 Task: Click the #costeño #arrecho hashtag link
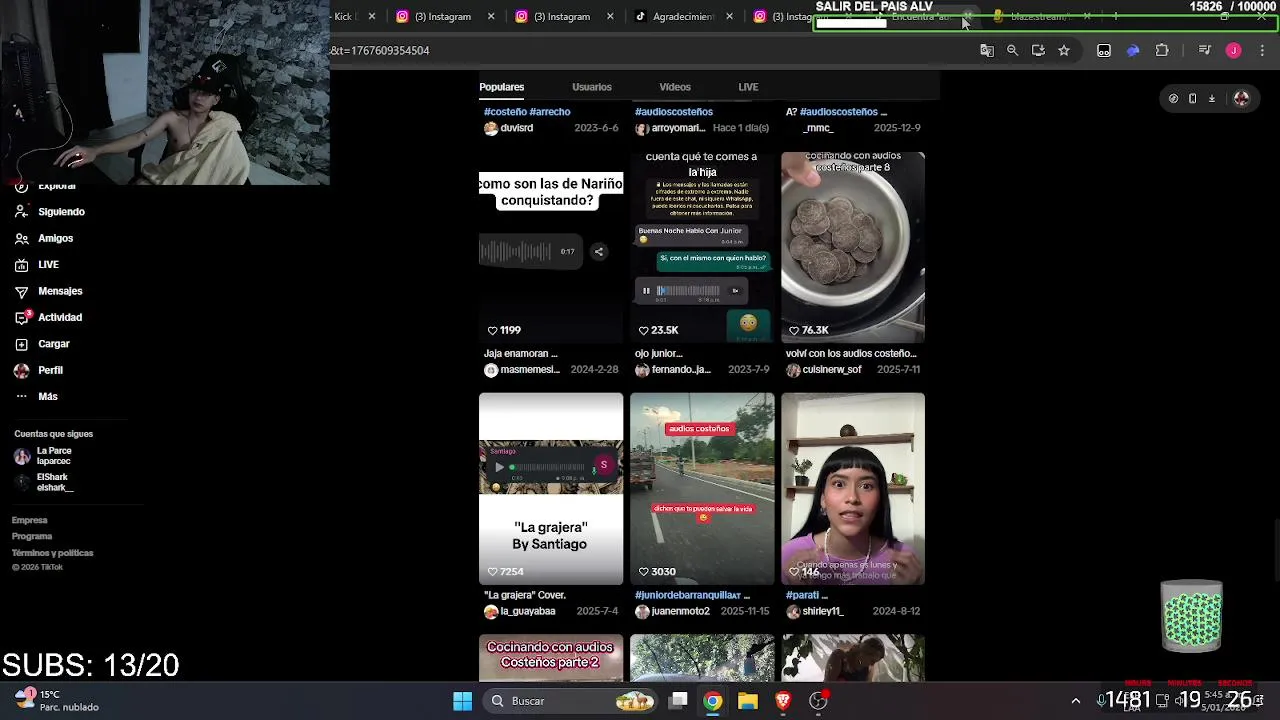pyautogui.click(x=527, y=112)
